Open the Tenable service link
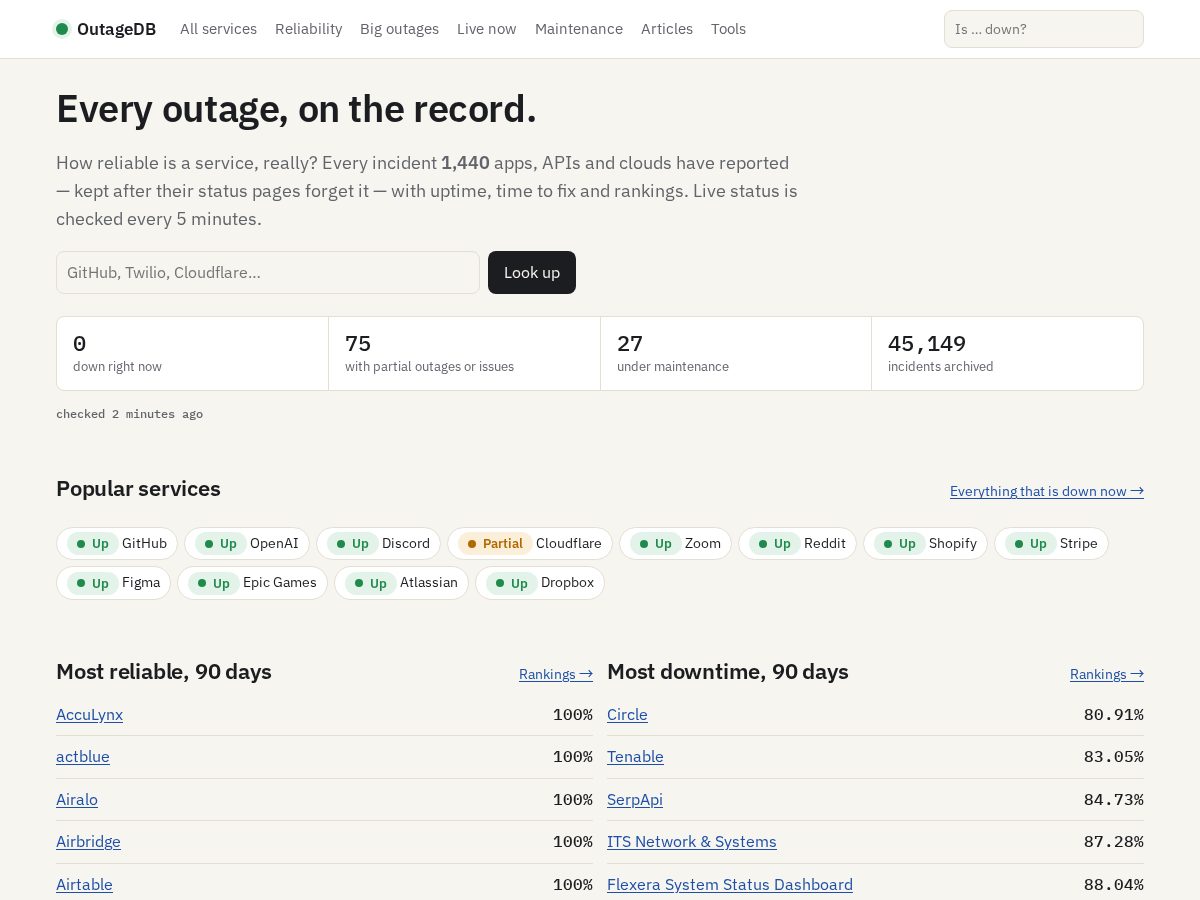 (x=635, y=757)
